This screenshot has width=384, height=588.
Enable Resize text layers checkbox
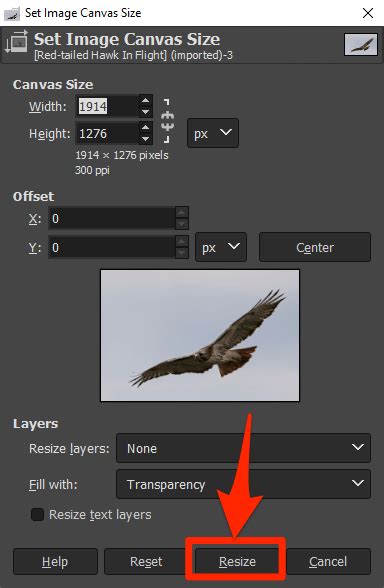[x=38, y=514]
